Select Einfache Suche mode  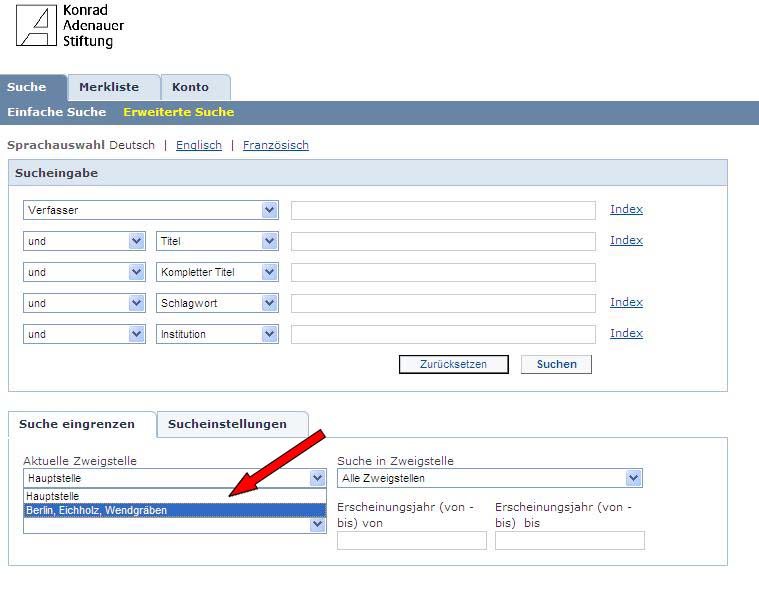coord(56,112)
